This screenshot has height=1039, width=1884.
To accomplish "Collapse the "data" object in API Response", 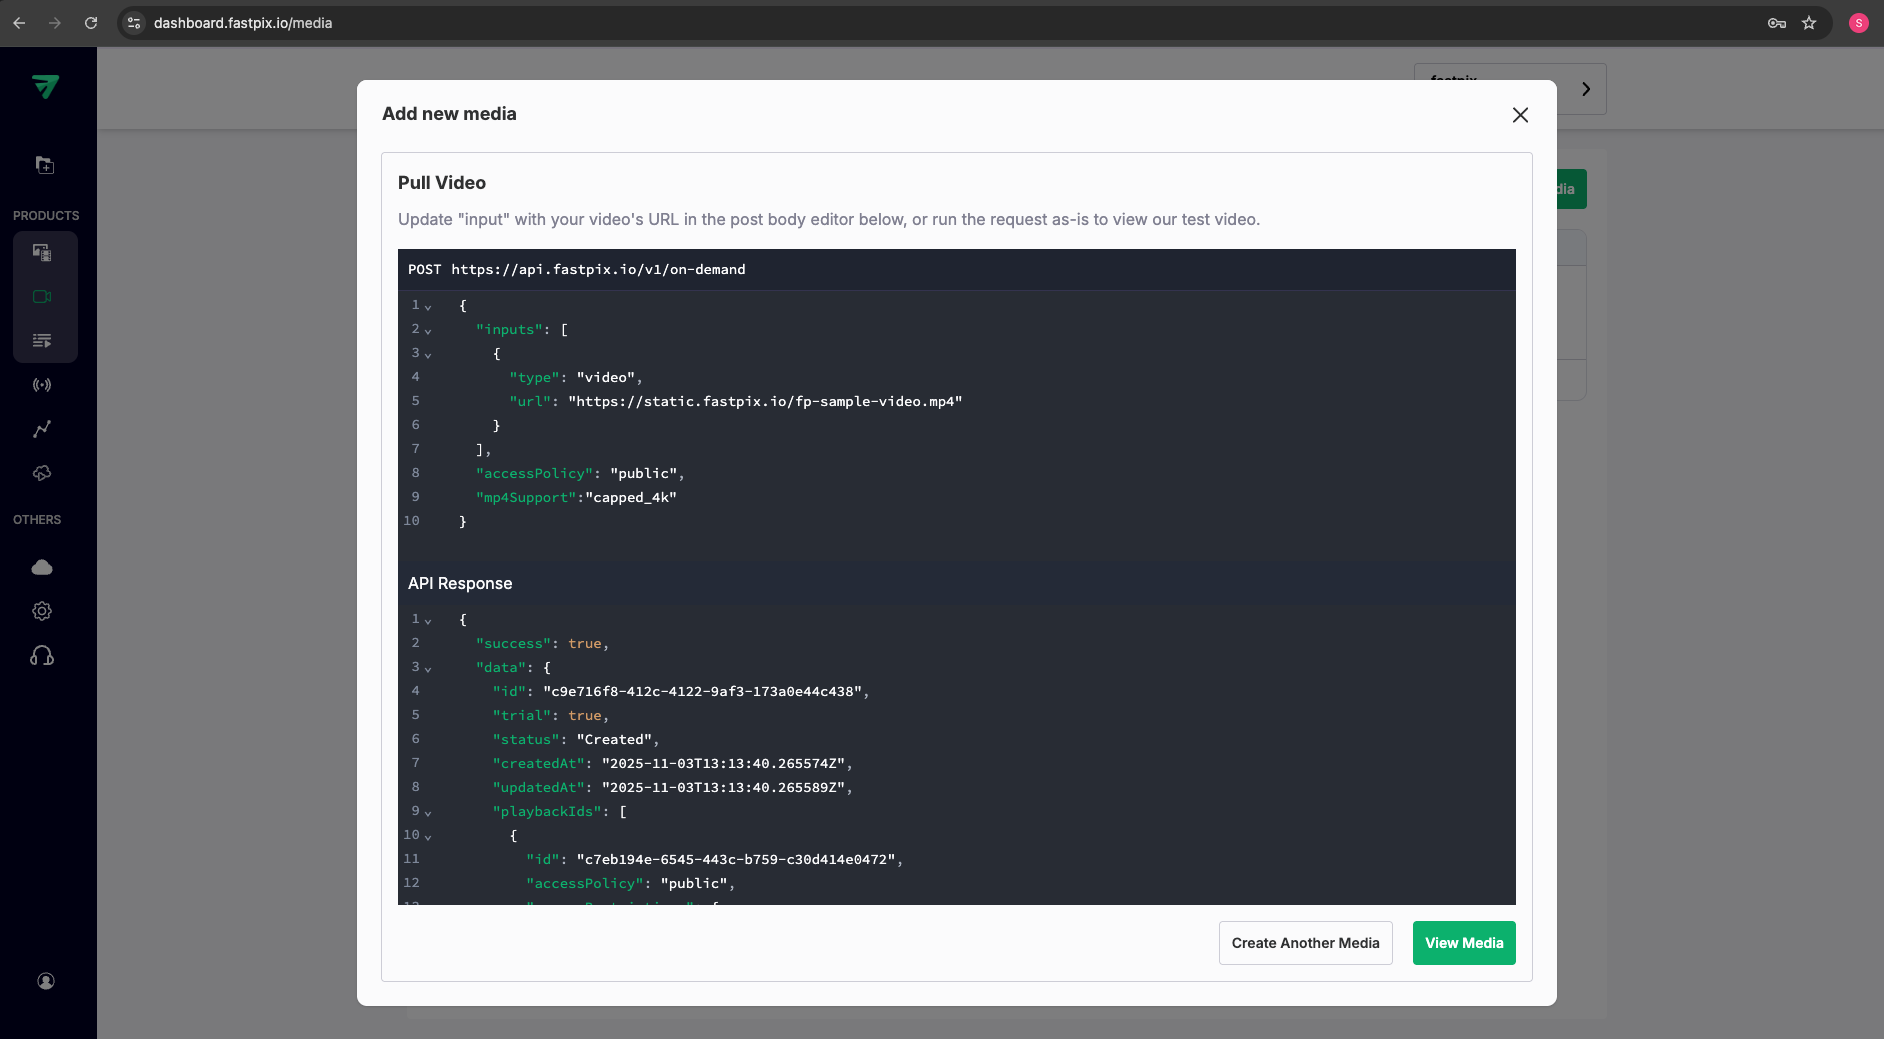I will (x=428, y=669).
